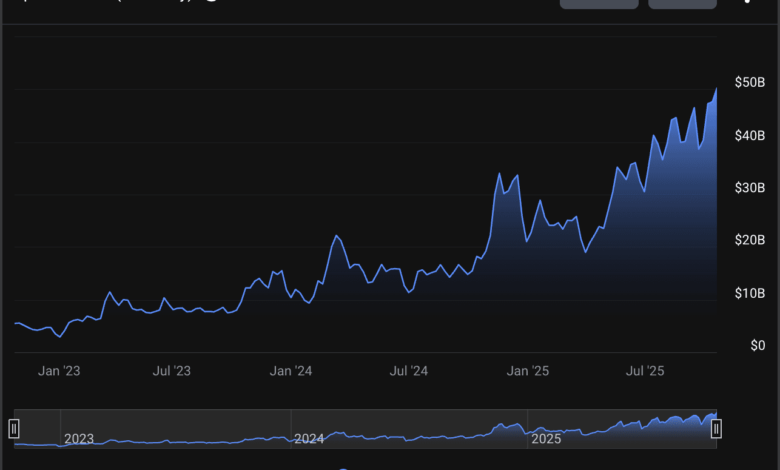Viewport: 780px width, 470px height.
Task: Click the wider gray button at the top
Action: tap(599, 3)
